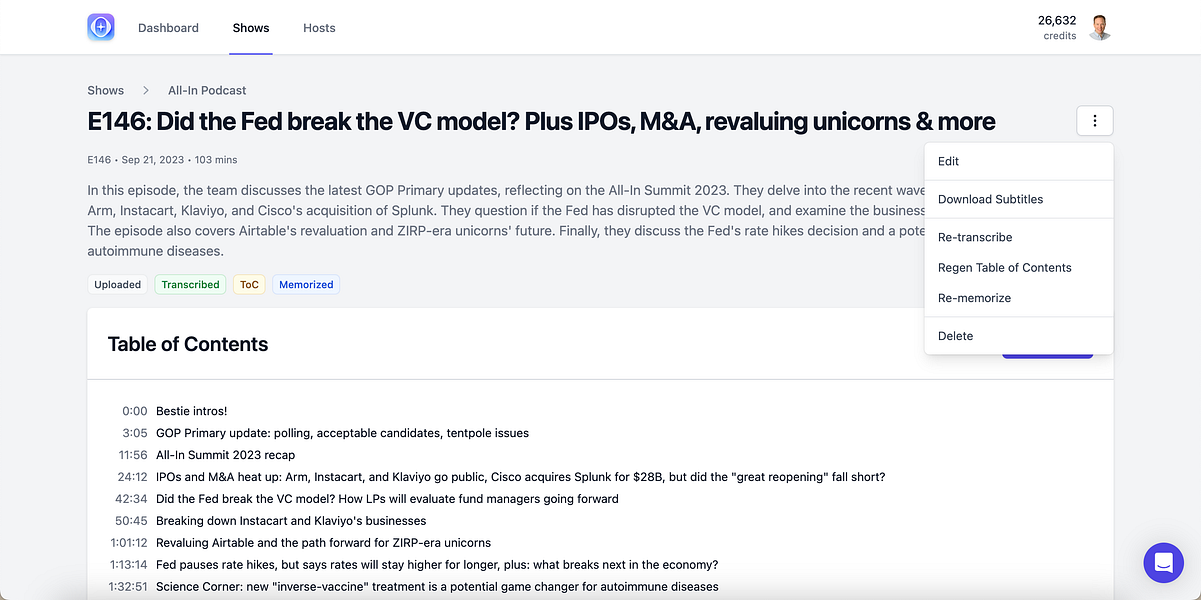
Task: Click the Transcribed status badge
Action: coord(190,285)
